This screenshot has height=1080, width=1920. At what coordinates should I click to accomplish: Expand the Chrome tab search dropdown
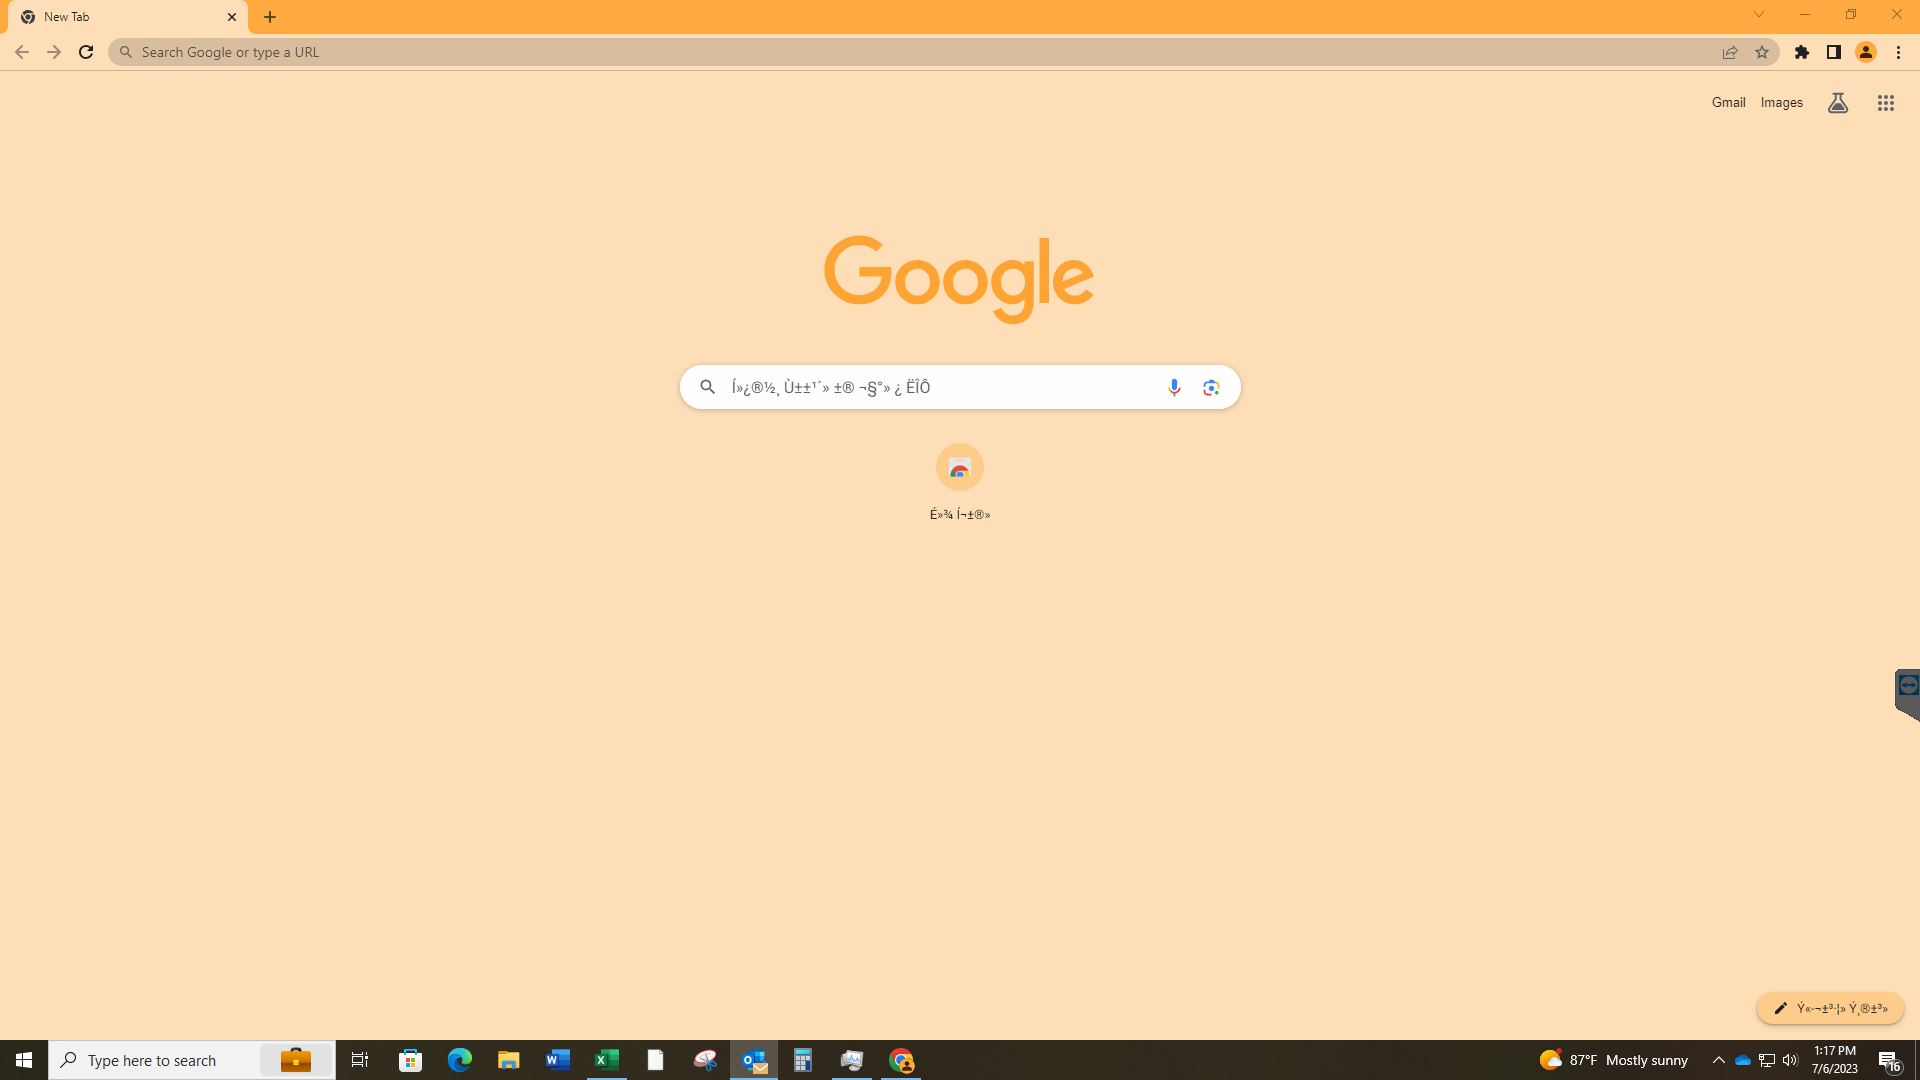[x=1760, y=15]
